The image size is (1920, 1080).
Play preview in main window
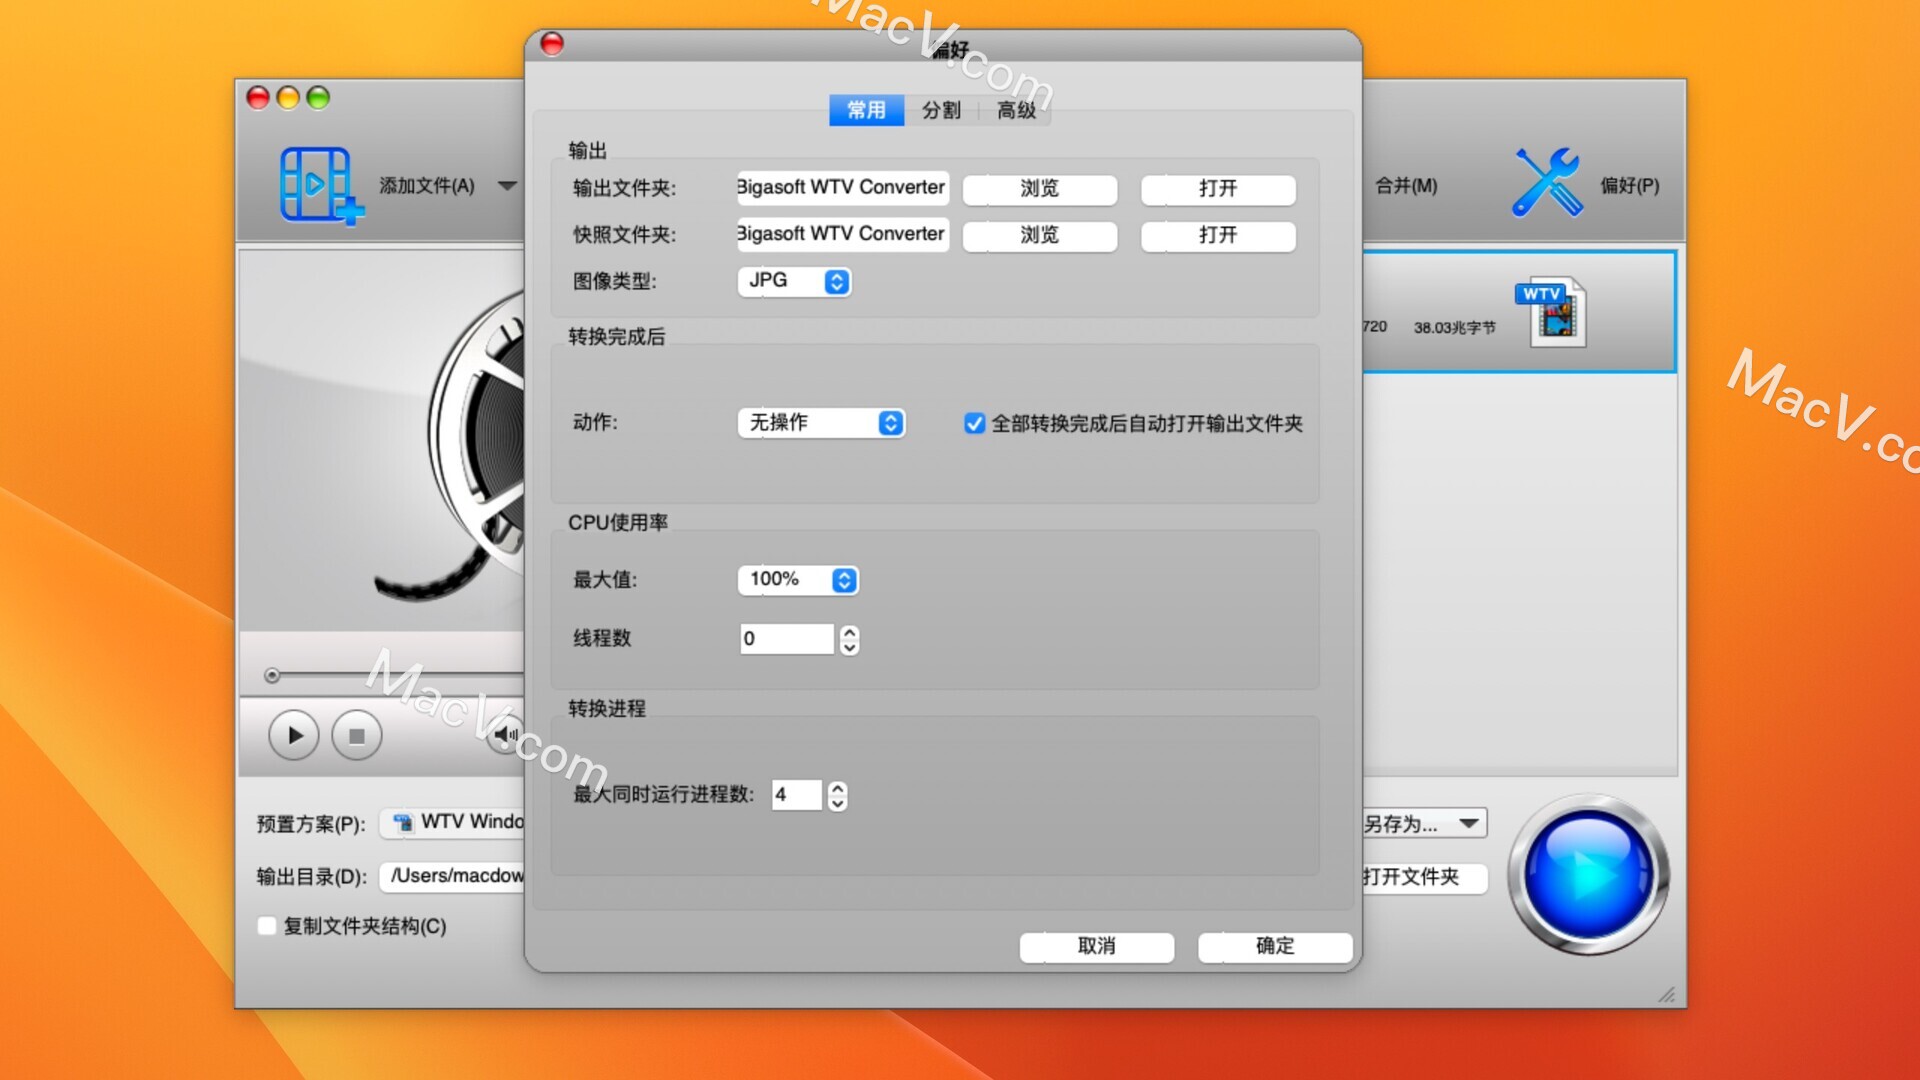click(x=294, y=736)
